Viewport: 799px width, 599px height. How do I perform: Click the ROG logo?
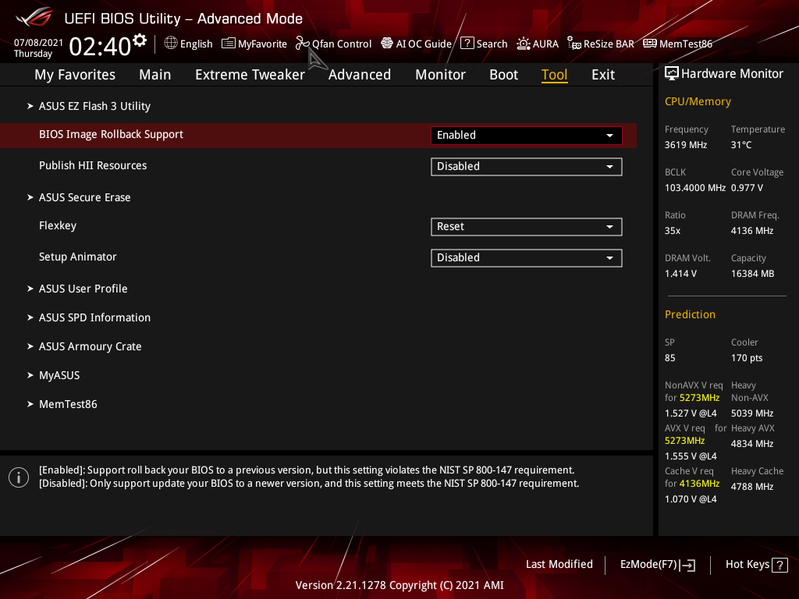34,17
